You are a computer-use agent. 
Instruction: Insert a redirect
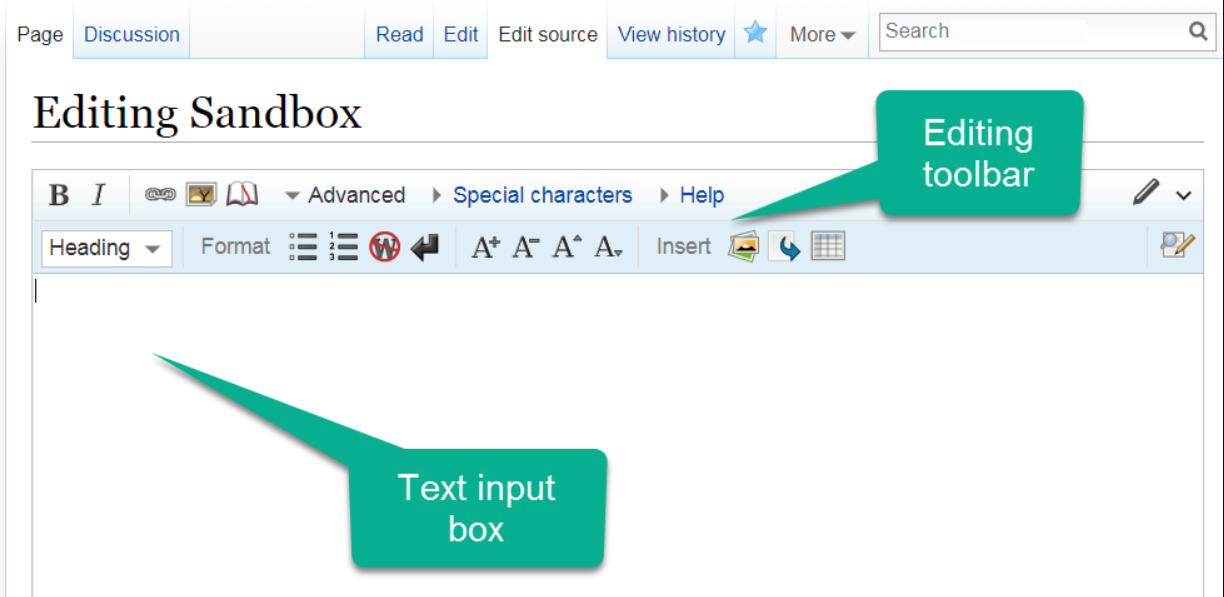(x=788, y=247)
